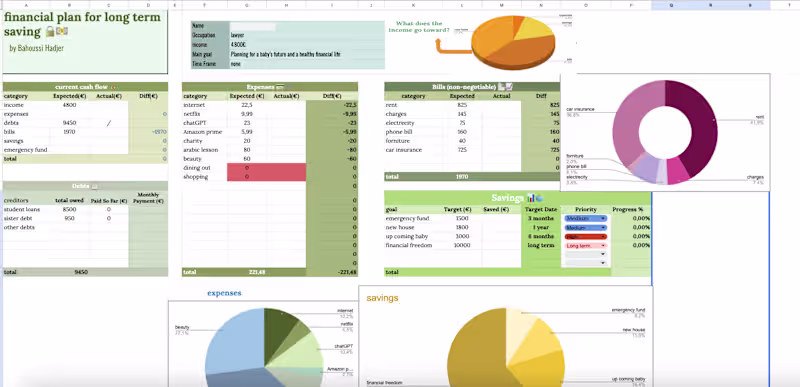Select the rent Expected value '825' in Bills
This screenshot has width=800, height=387.
(462, 105)
